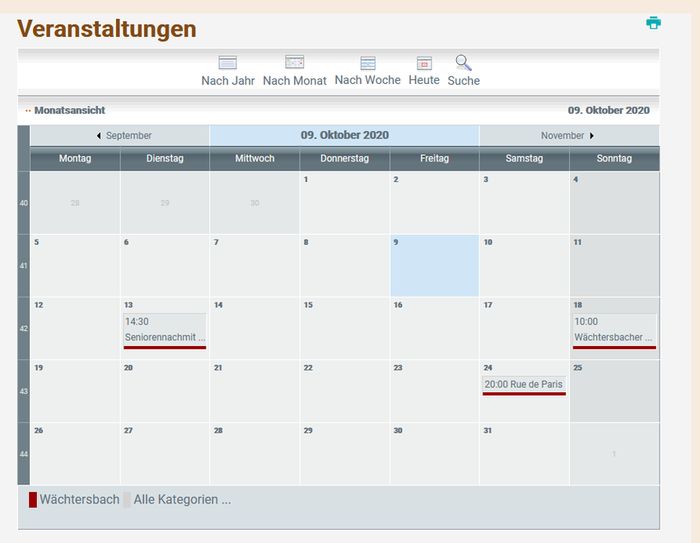Open the Suche magnifier icon

463,63
